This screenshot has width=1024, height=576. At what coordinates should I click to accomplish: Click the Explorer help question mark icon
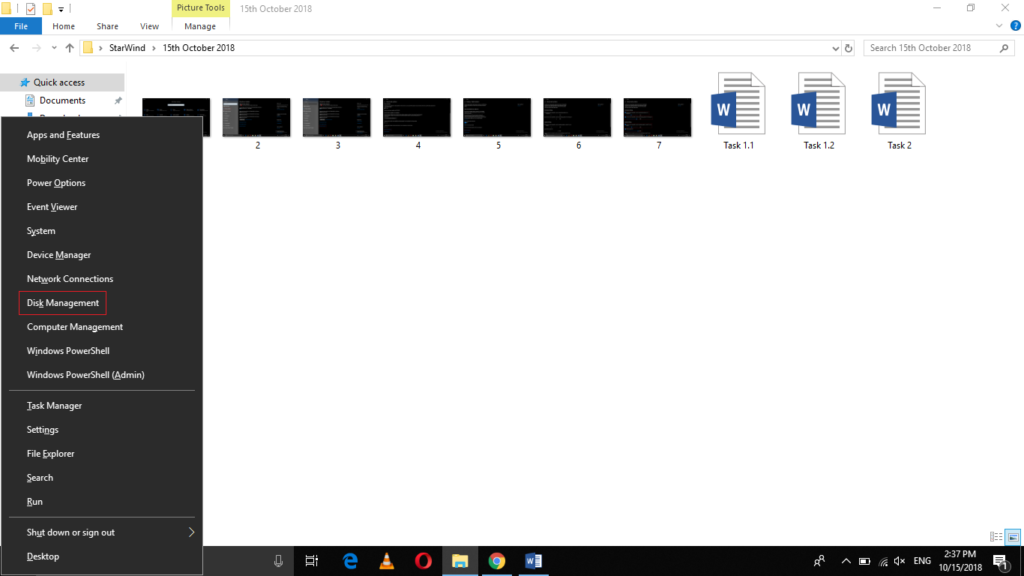[x=1015, y=26]
